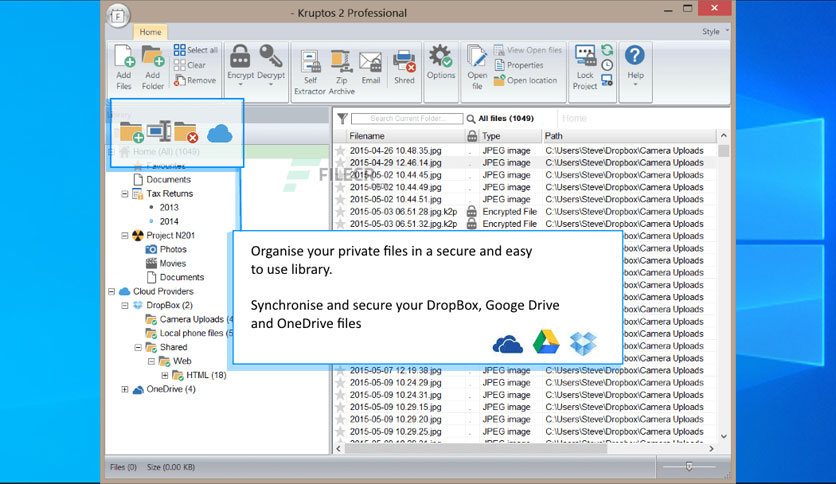The image size is (836, 484).
Task: Click the Clear selection button
Action: 190,65
